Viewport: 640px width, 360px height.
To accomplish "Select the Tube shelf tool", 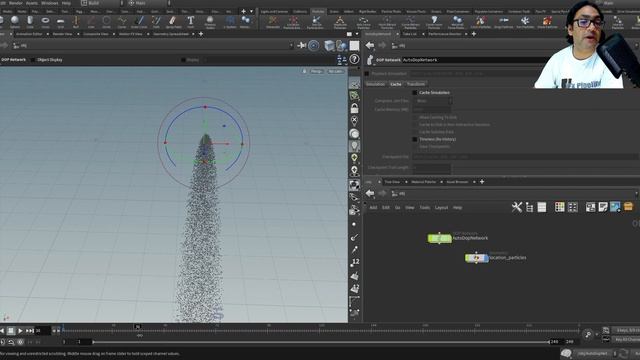I will 30,22.
